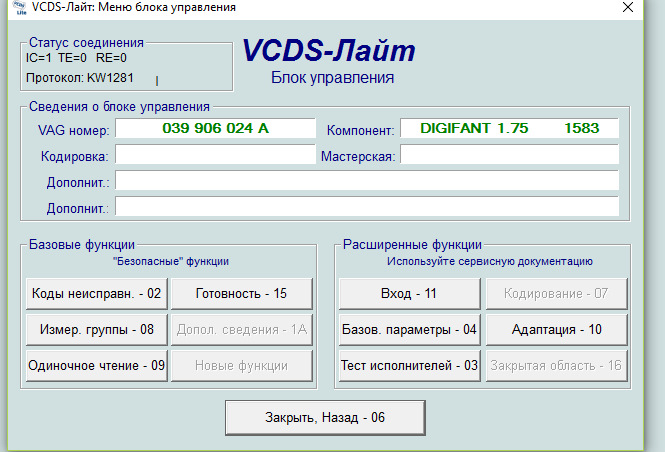Screen dimensions: 665x452
Task: Click the first Дополнит. field
Action: (x=367, y=181)
